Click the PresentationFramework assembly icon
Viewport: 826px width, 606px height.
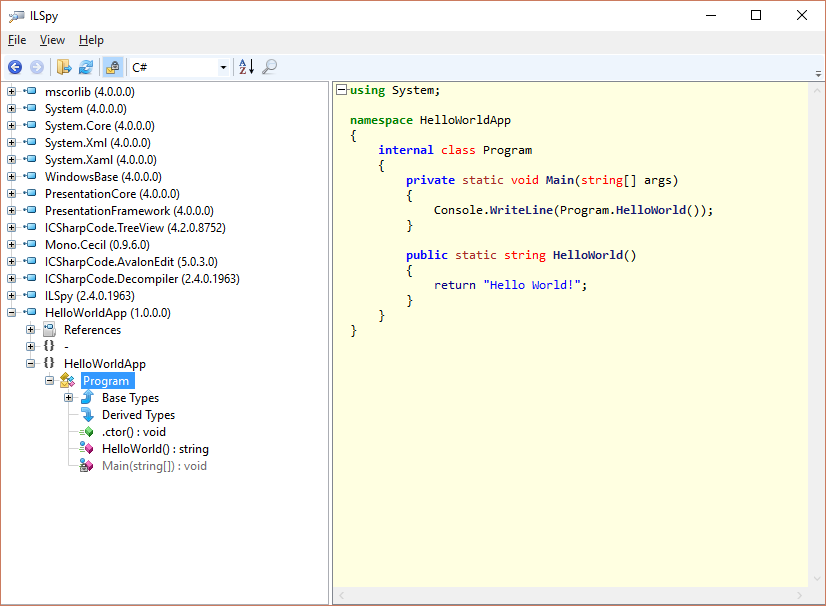point(30,210)
